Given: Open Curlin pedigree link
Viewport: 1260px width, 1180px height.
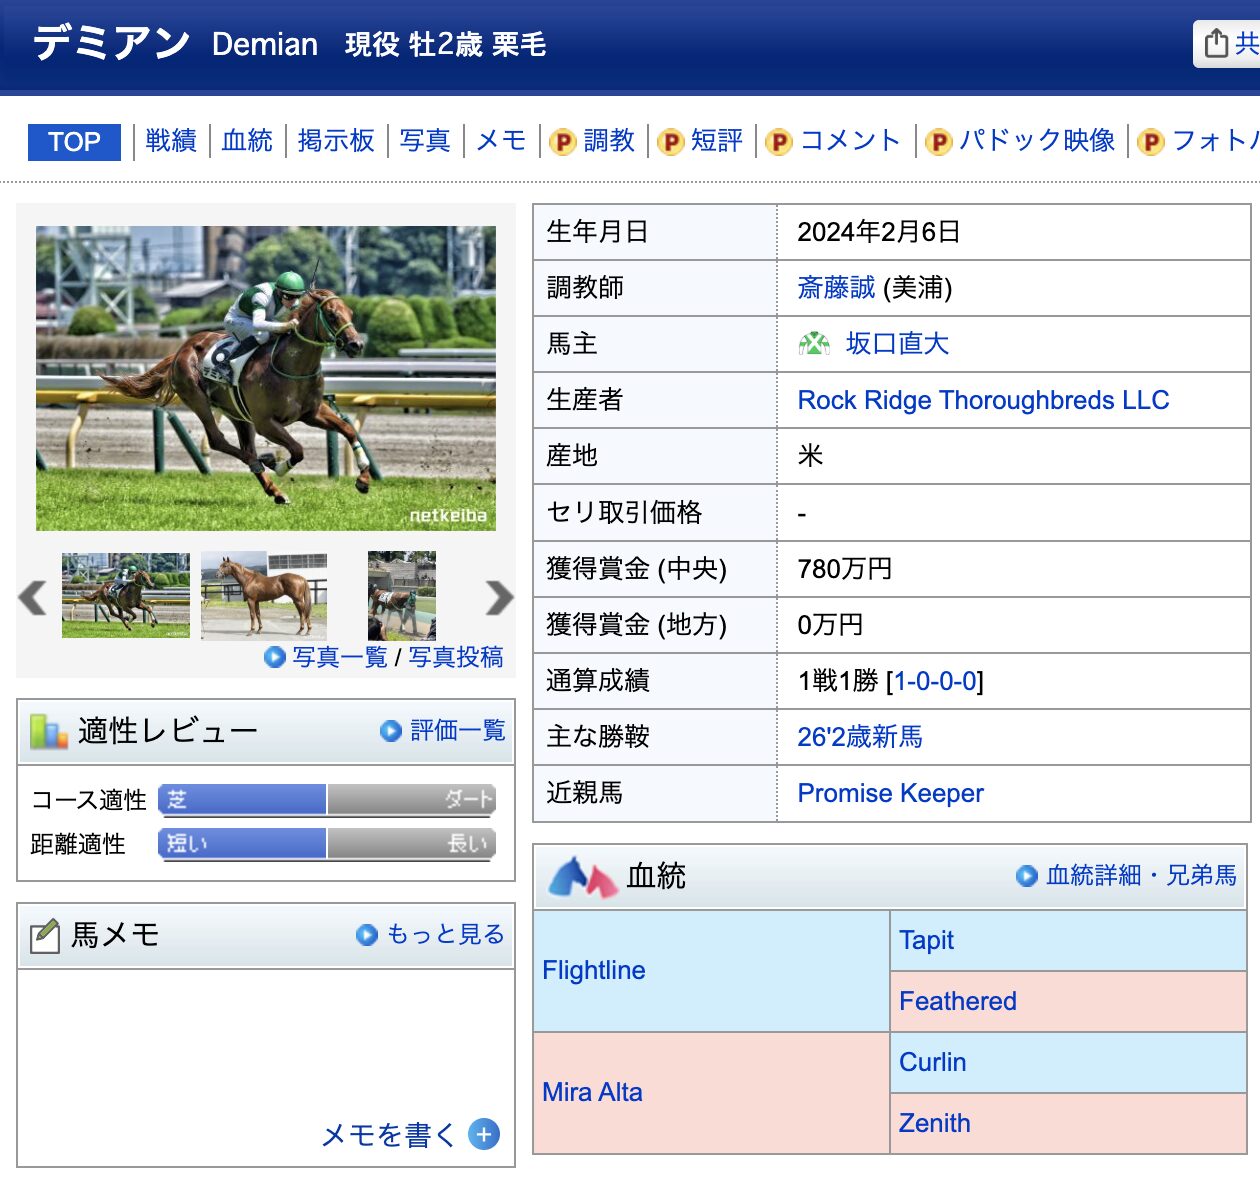Looking at the screenshot, I should (933, 1062).
